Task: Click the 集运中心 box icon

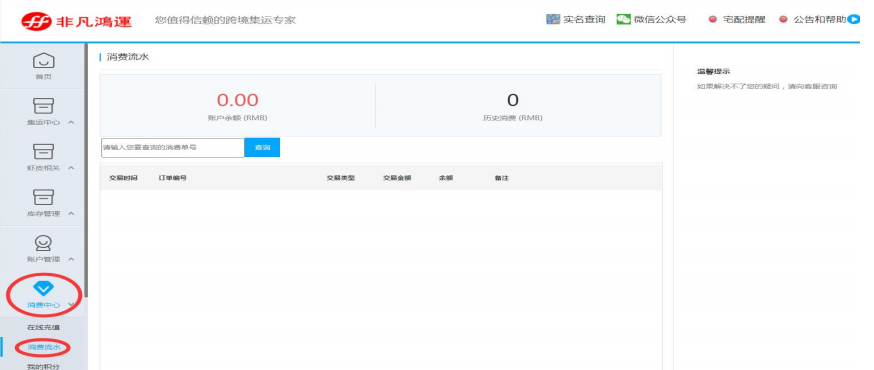Action: point(43,105)
